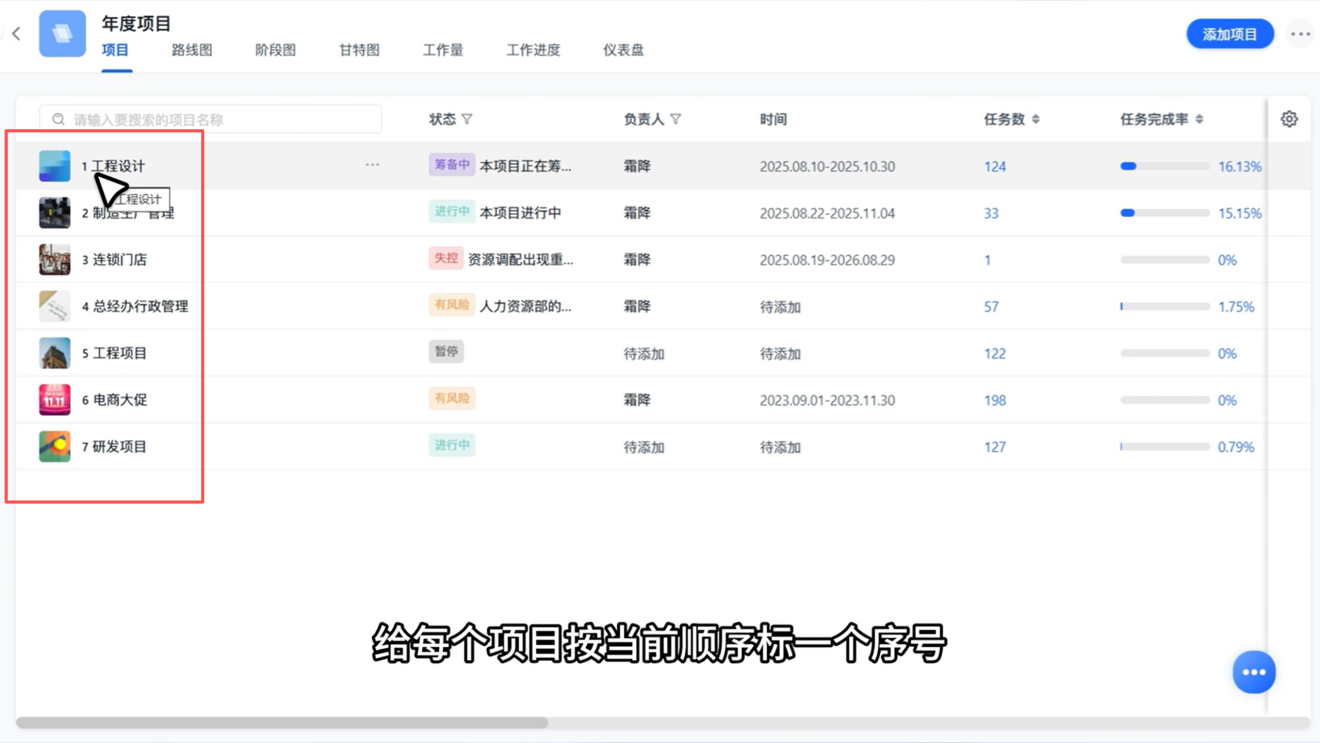The height and width of the screenshot is (743, 1320).
Task: Open project 6 电商大促
Action: pyautogui.click(x=114, y=399)
